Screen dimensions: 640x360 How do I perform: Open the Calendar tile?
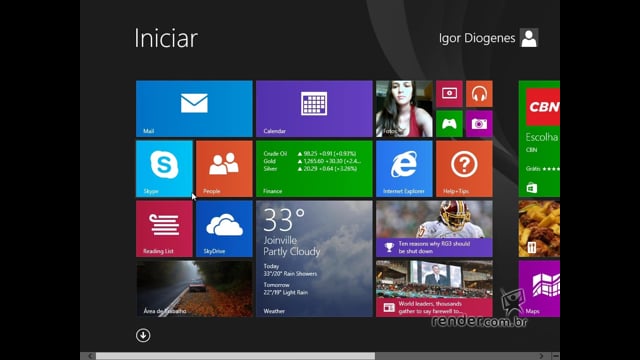click(314, 109)
